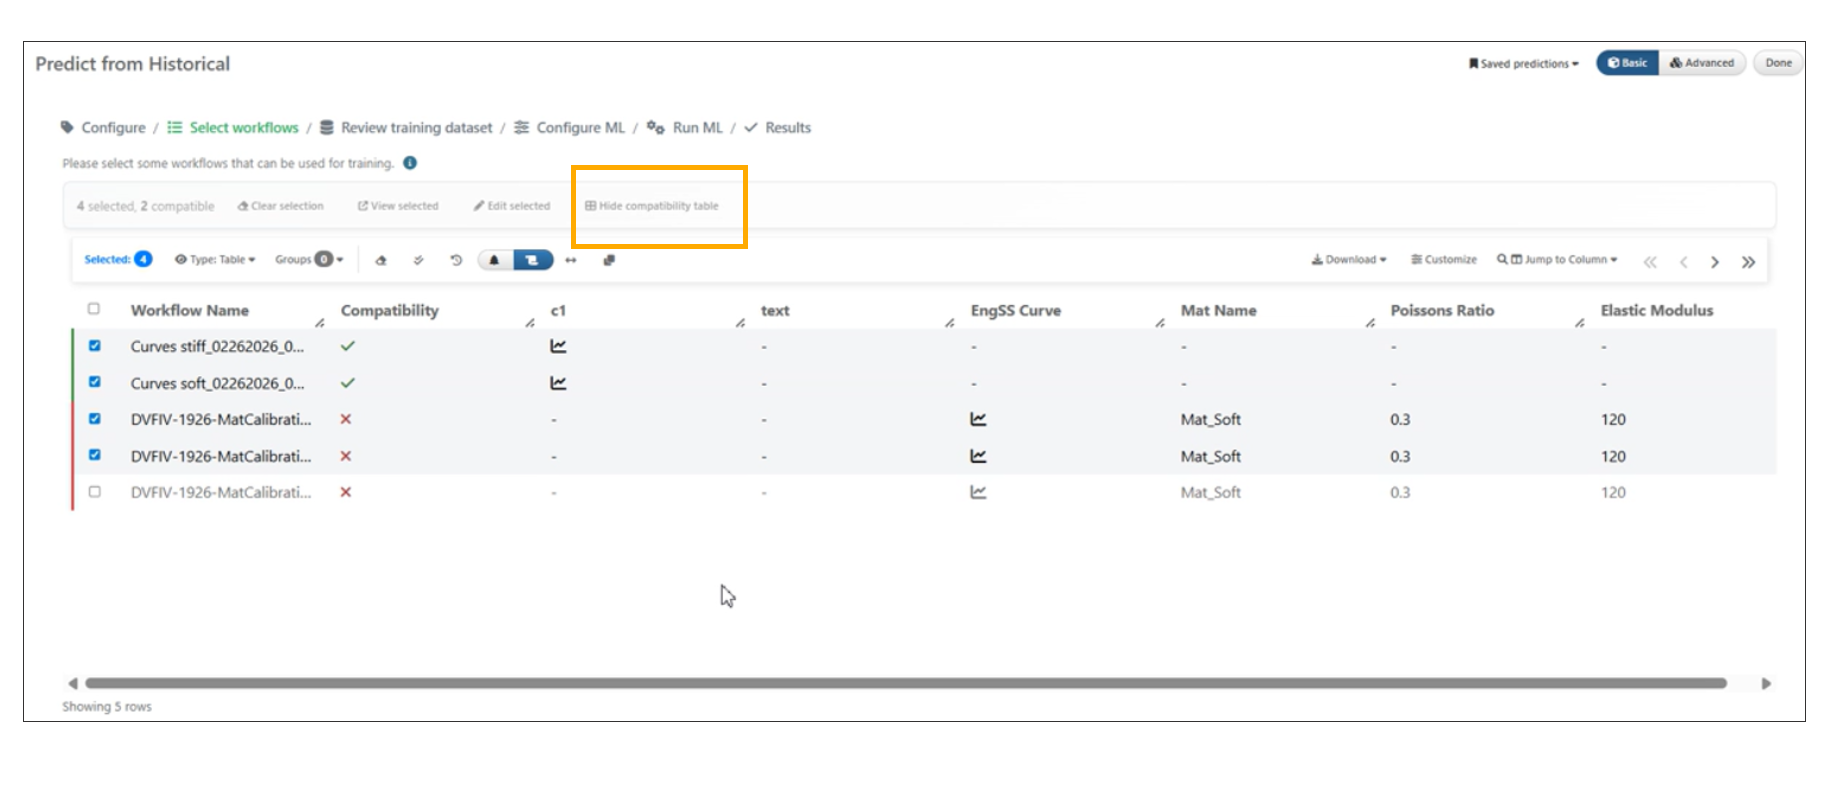
Task: Click the double-arrow fit-width icon
Action: [571, 260]
